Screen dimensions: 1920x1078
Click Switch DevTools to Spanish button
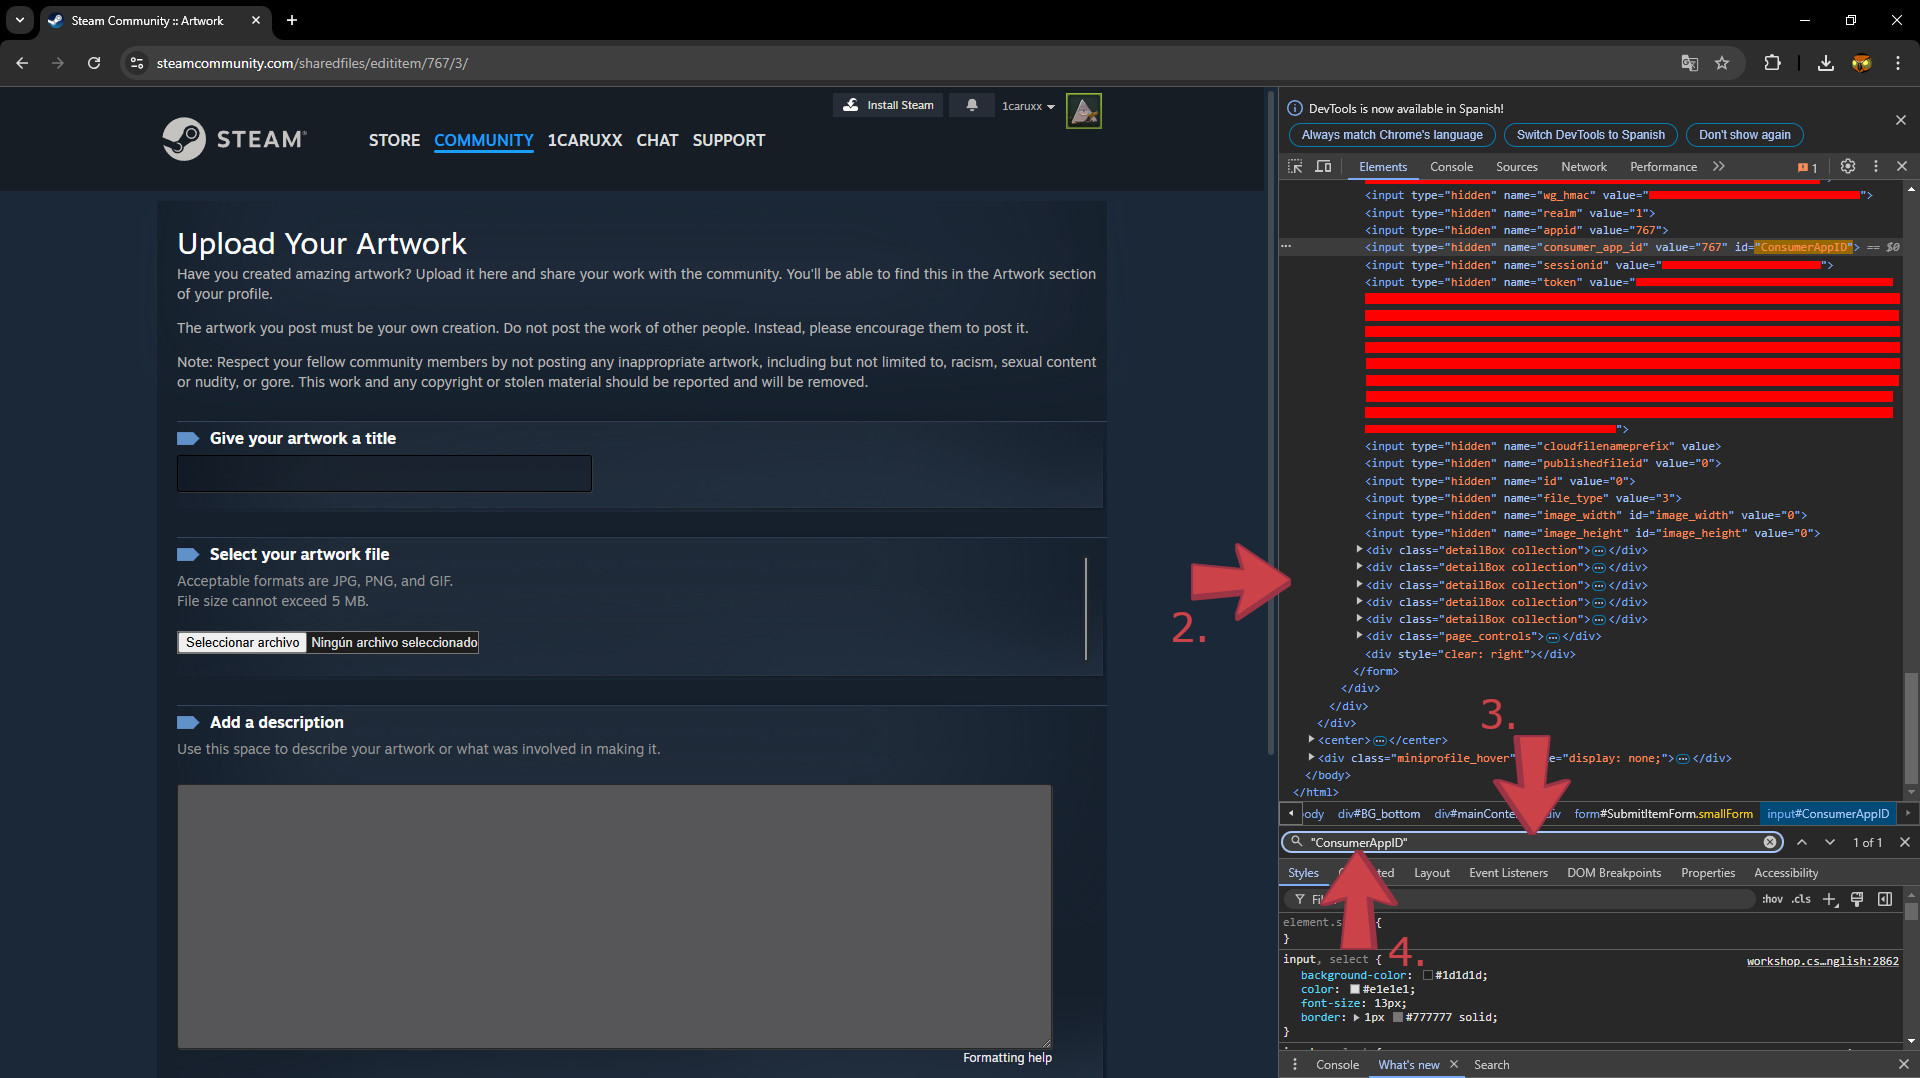[1590, 135]
